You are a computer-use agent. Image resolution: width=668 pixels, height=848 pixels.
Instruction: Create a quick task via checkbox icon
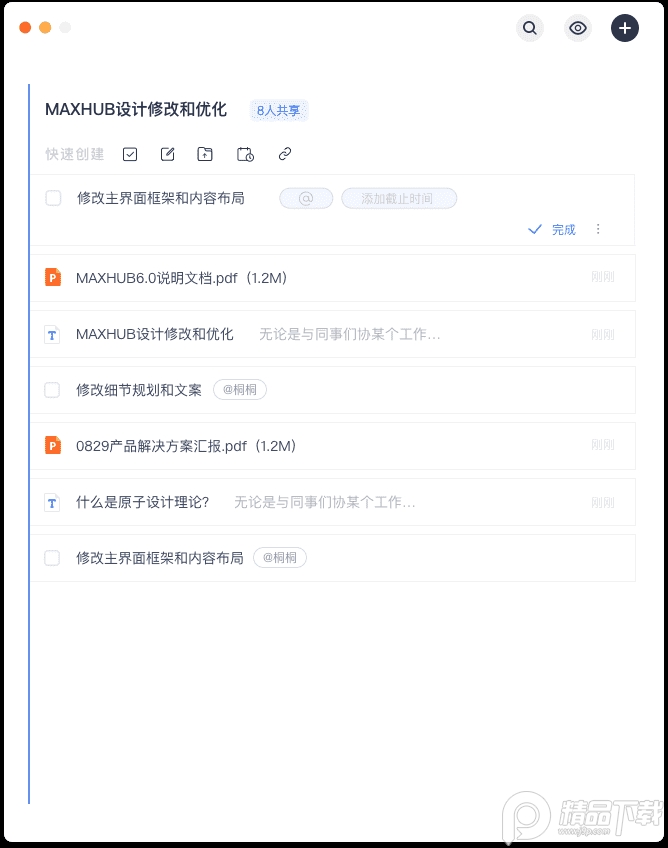click(x=130, y=154)
